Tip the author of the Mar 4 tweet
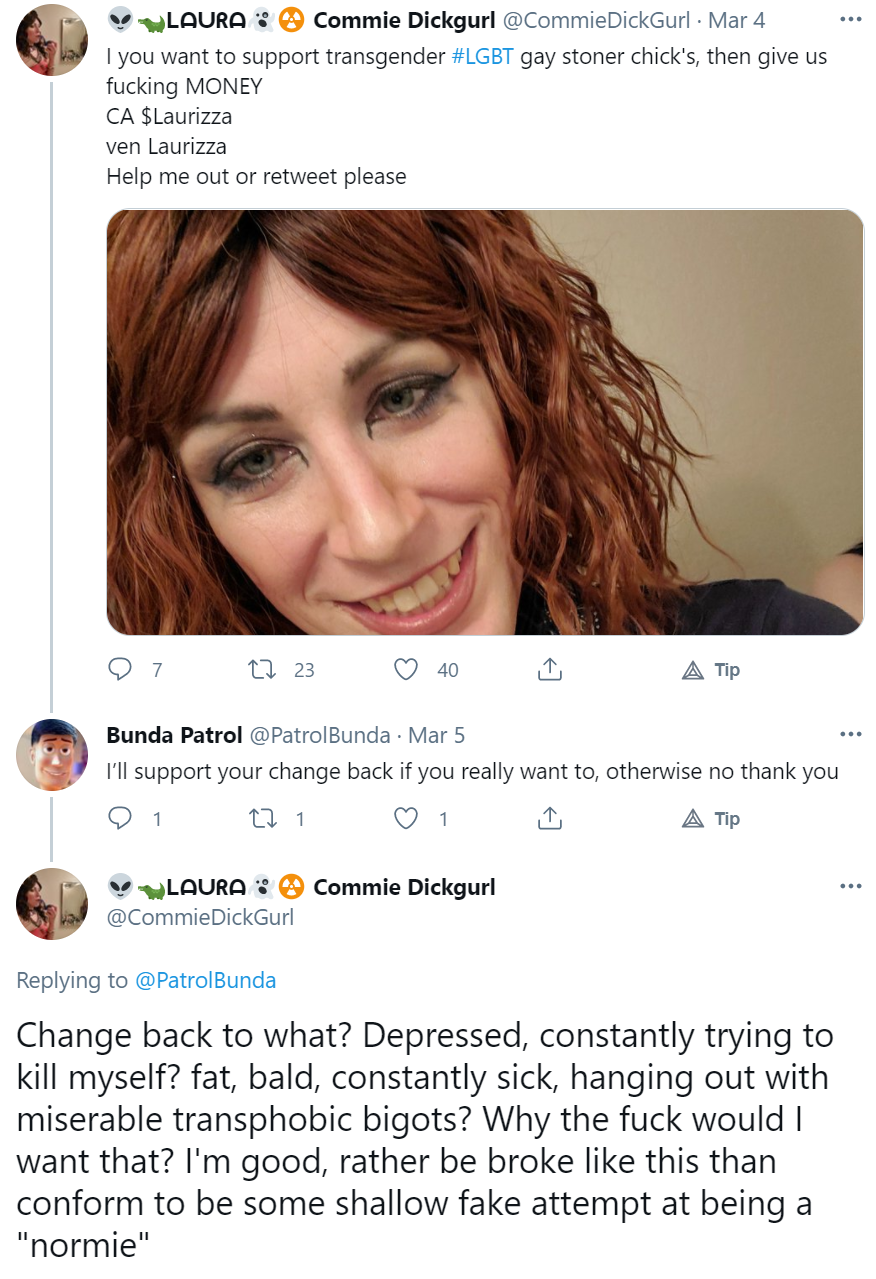 pos(710,670)
